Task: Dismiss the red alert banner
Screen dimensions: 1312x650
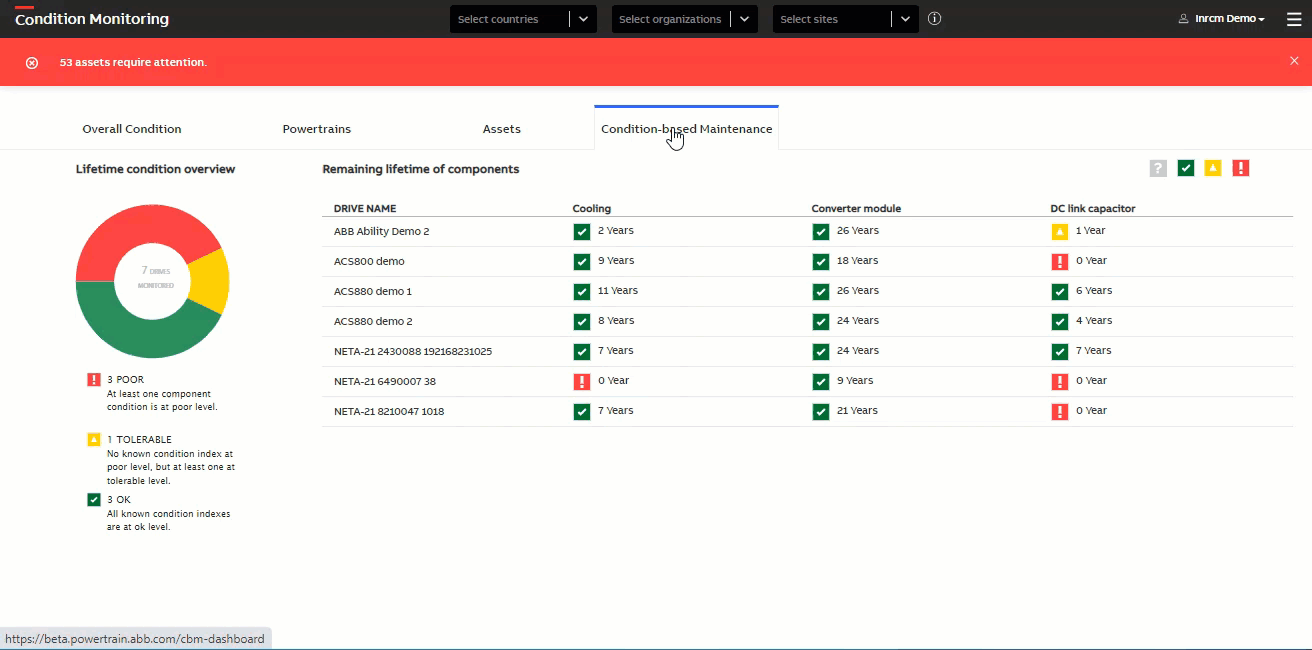Action: [1294, 61]
